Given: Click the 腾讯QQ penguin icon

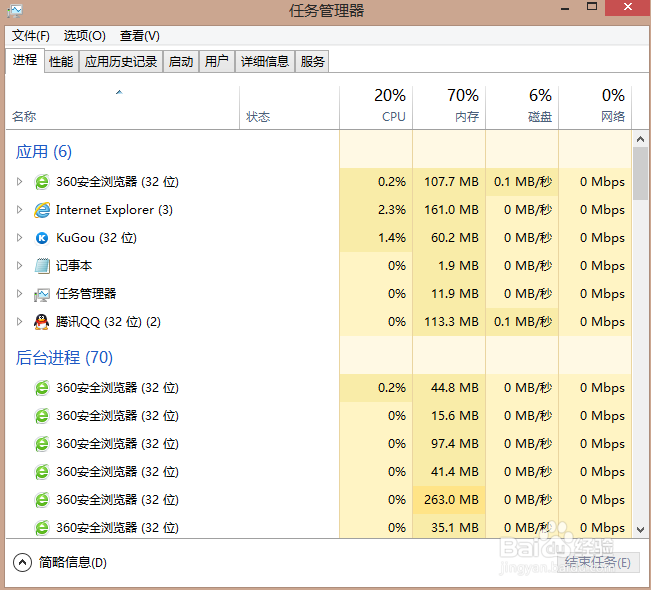Looking at the screenshot, I should pyautogui.click(x=42, y=322).
